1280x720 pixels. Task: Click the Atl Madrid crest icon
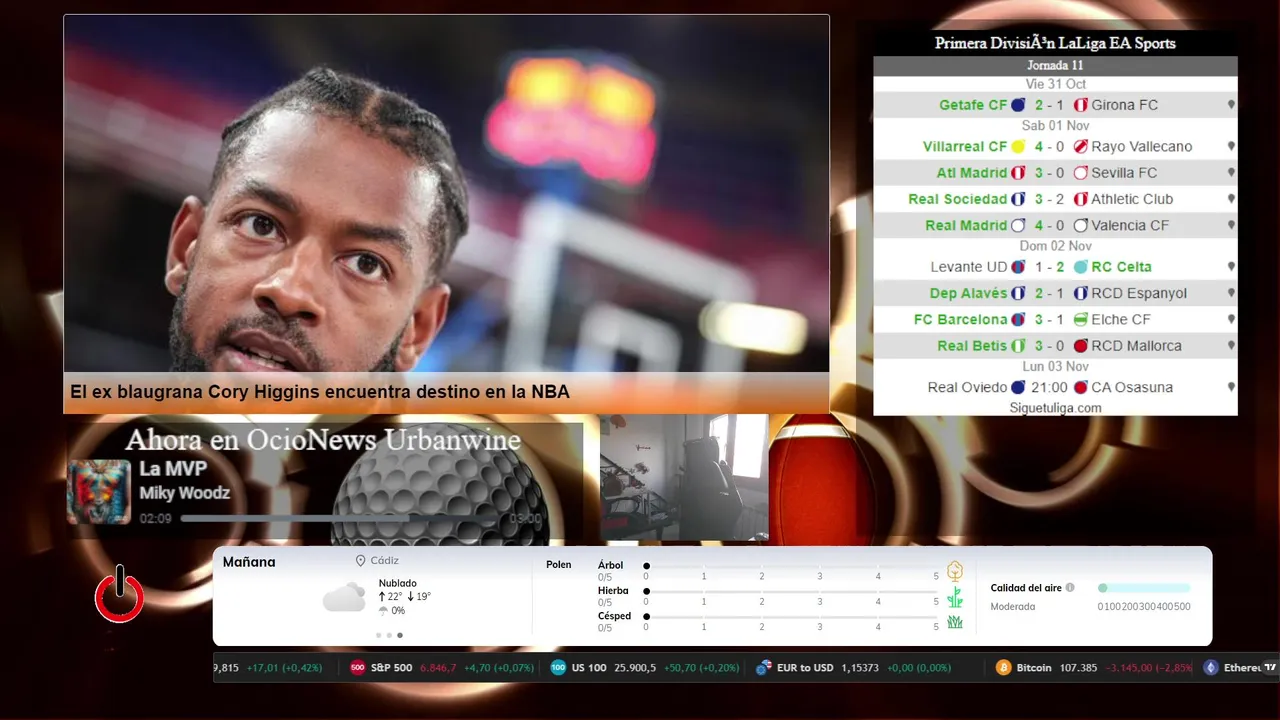pos(1018,173)
